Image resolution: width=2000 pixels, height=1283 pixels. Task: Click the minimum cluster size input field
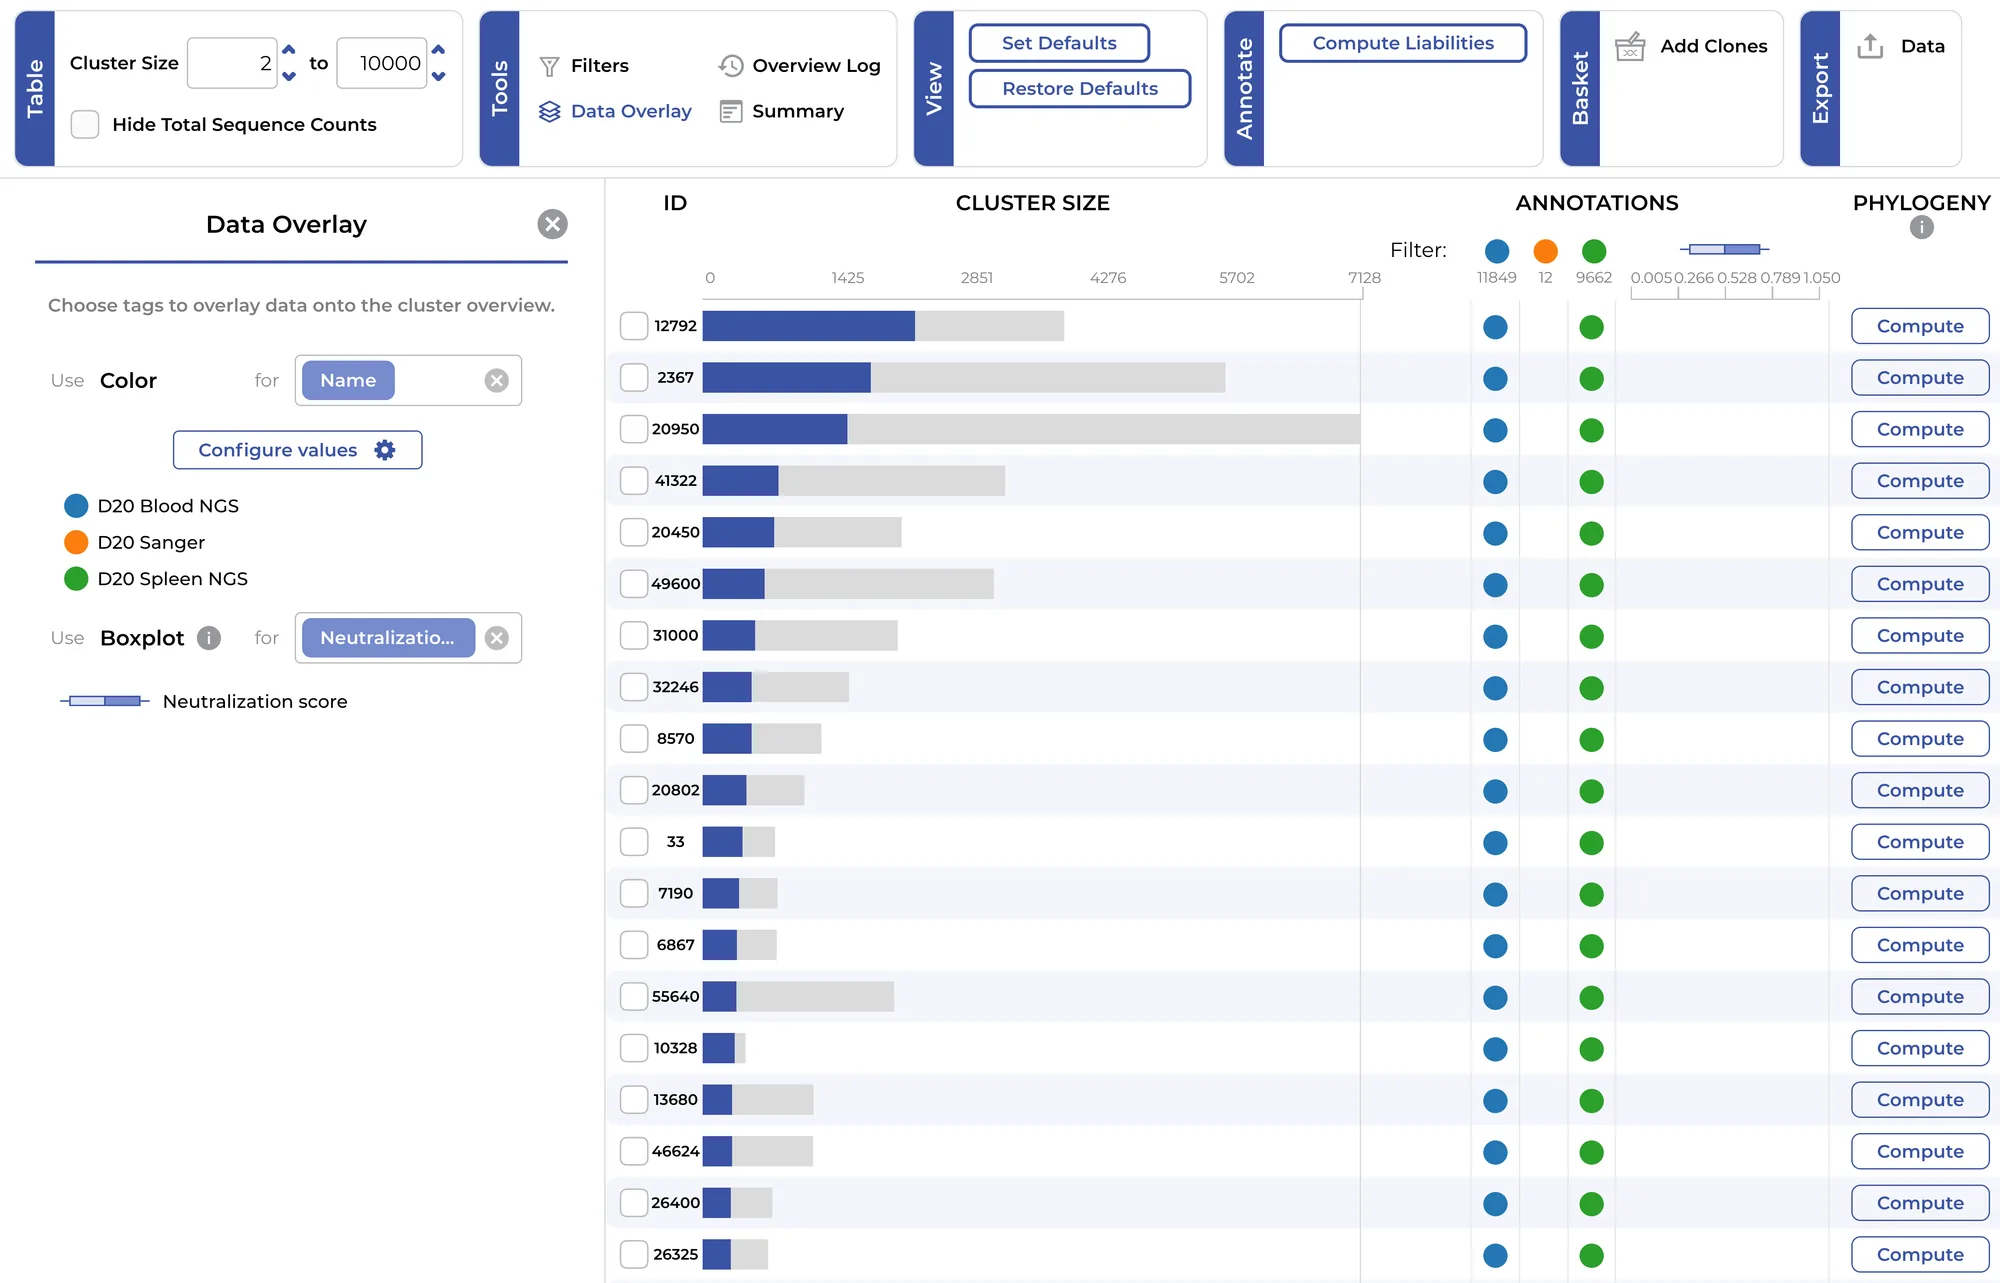pos(232,63)
